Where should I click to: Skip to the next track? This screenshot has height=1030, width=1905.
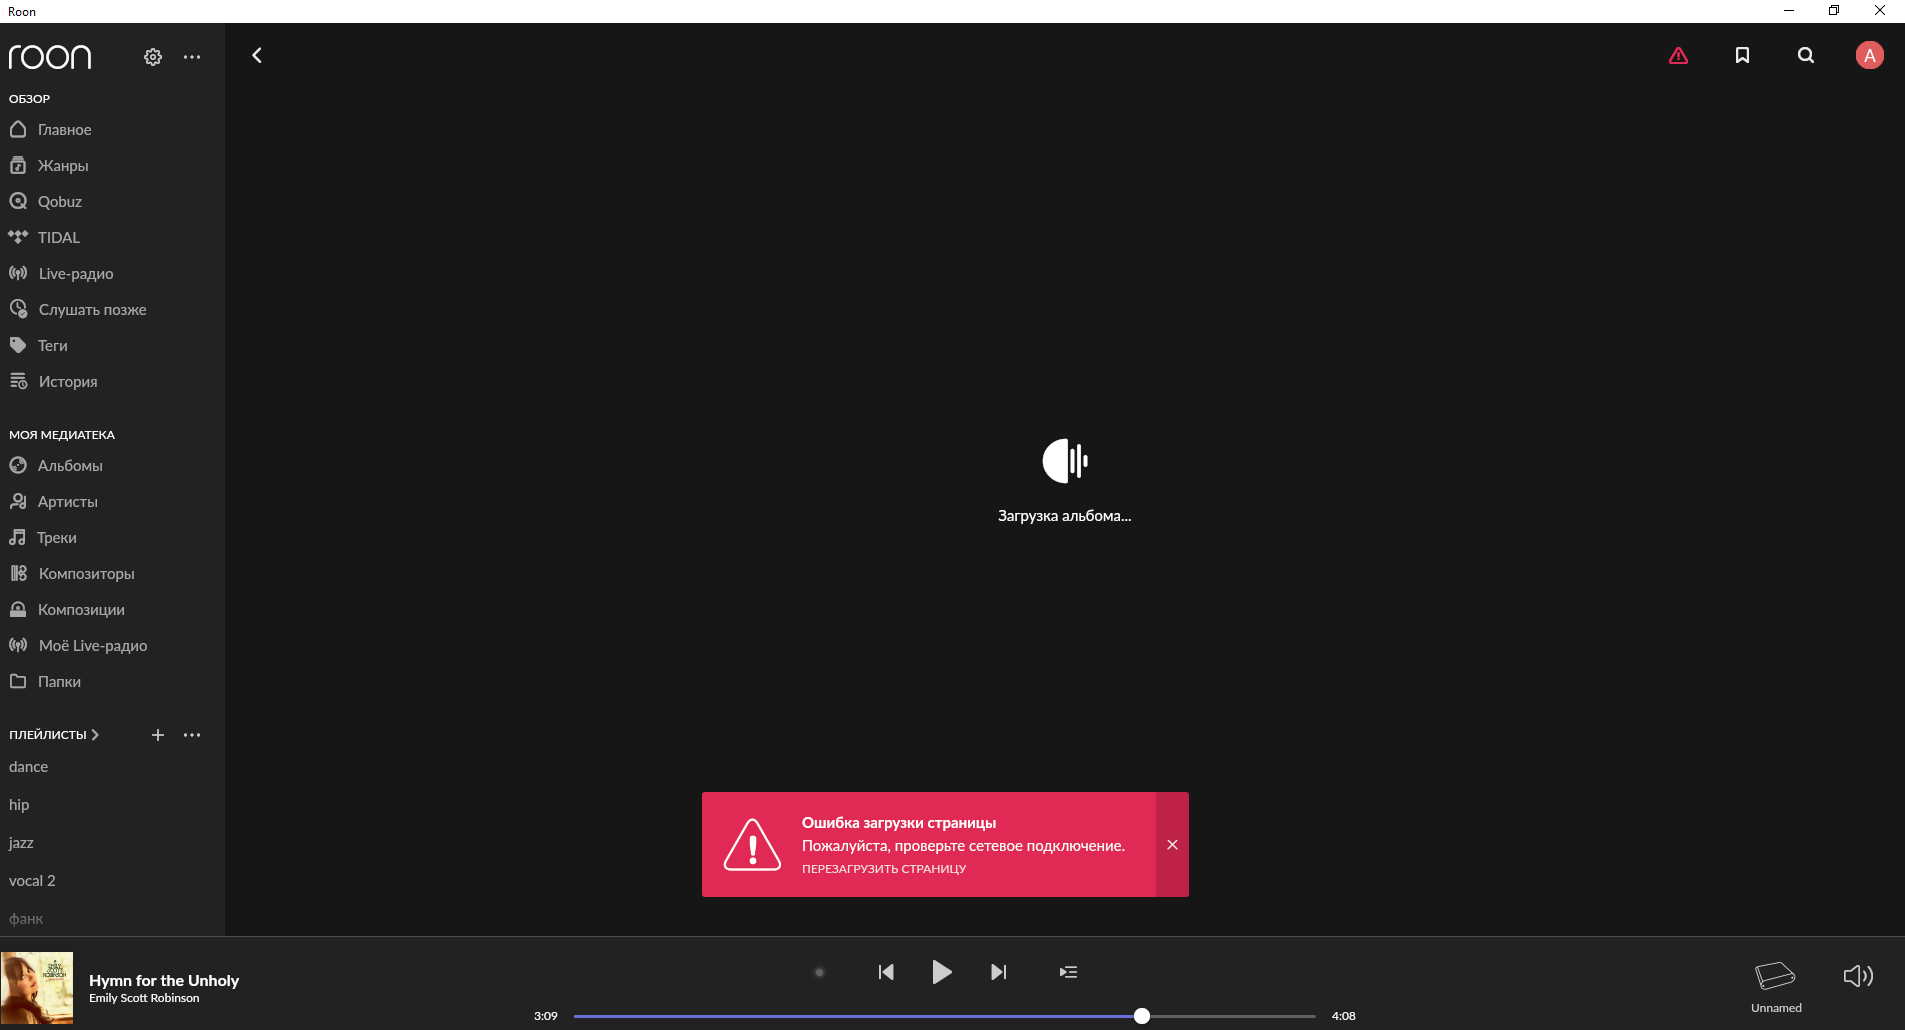click(998, 972)
